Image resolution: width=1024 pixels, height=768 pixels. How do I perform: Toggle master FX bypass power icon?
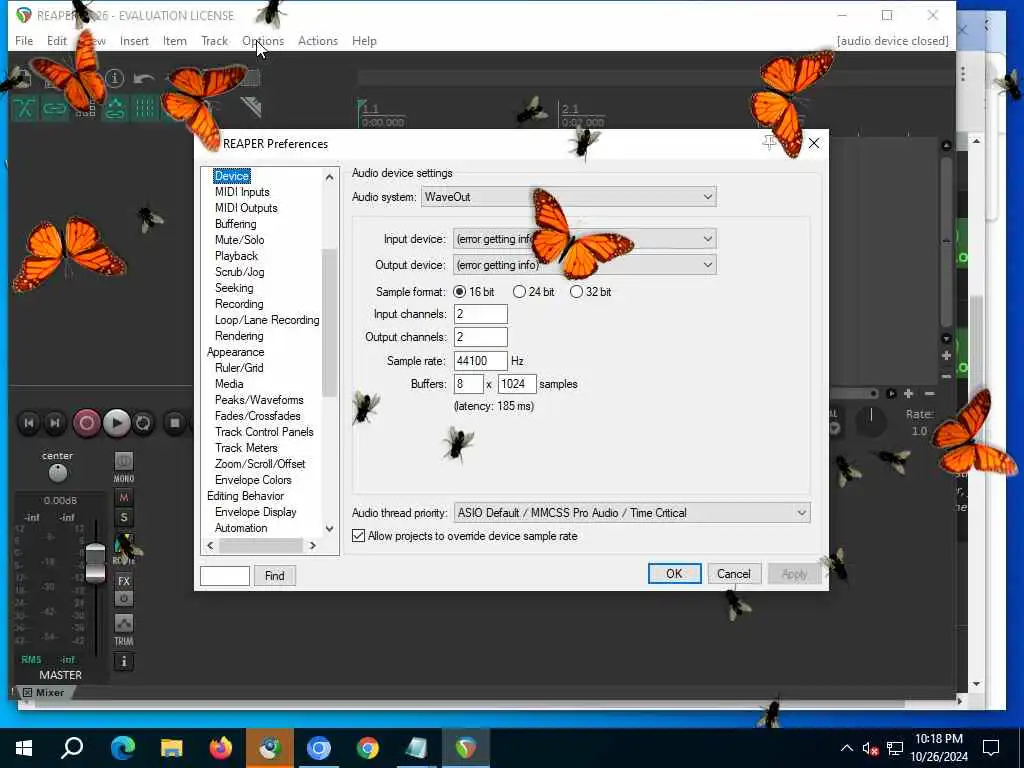tap(123, 598)
